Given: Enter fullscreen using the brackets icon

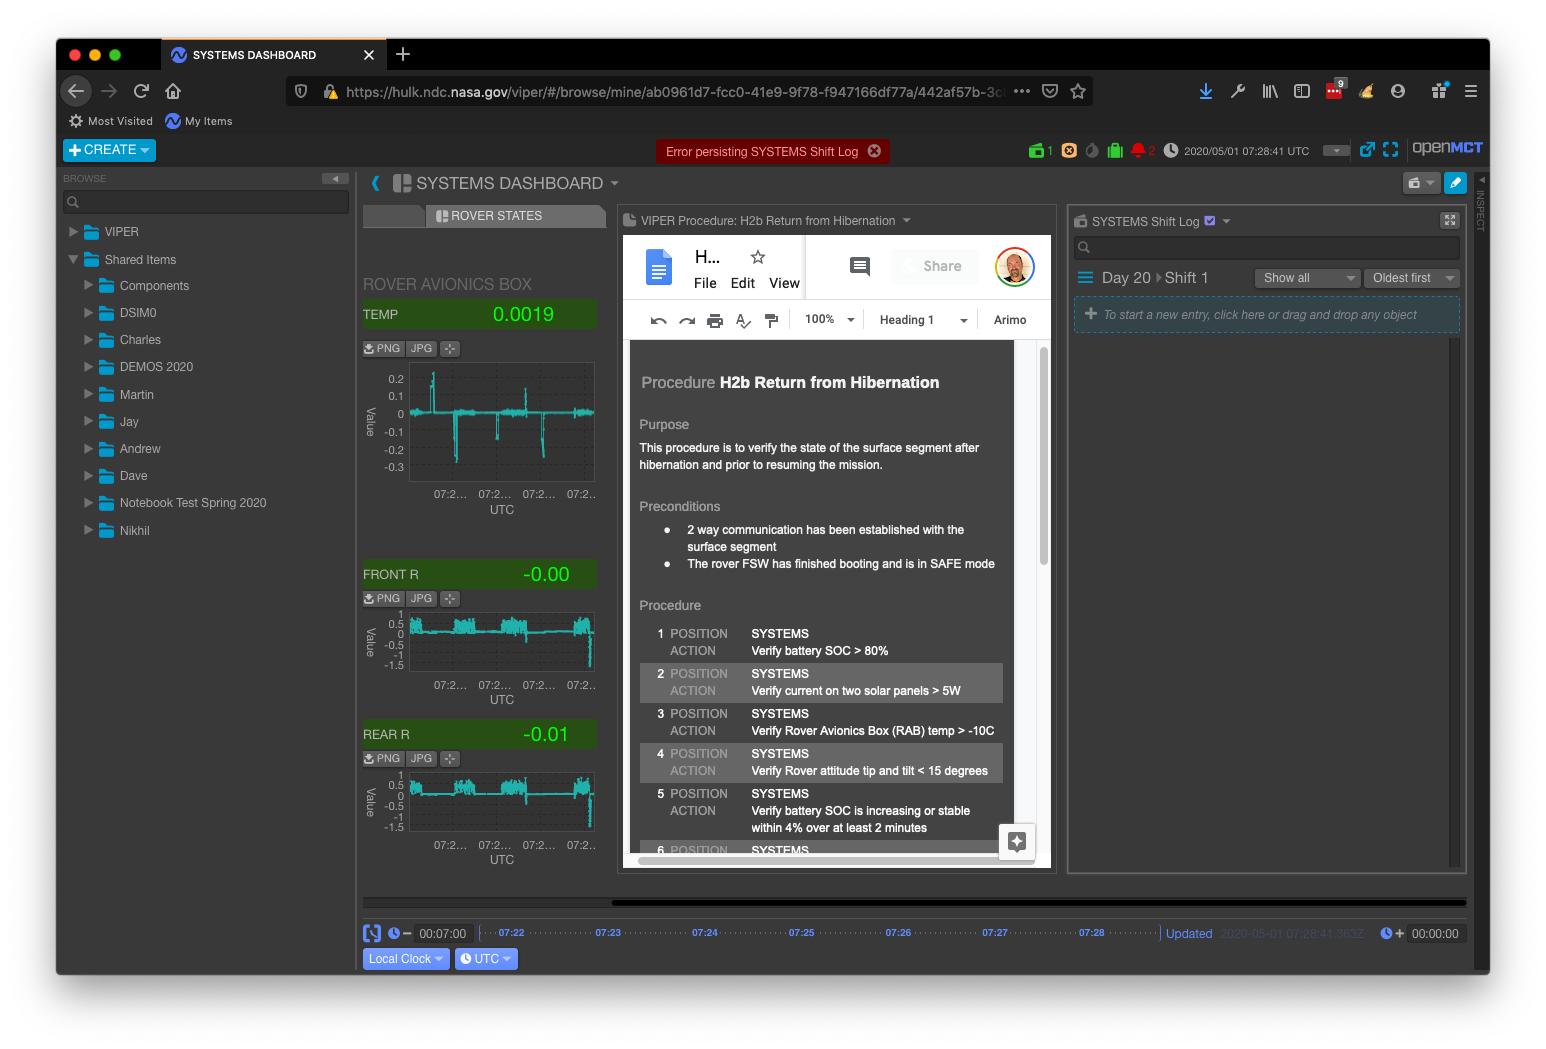Looking at the screenshot, I should 1391,149.
